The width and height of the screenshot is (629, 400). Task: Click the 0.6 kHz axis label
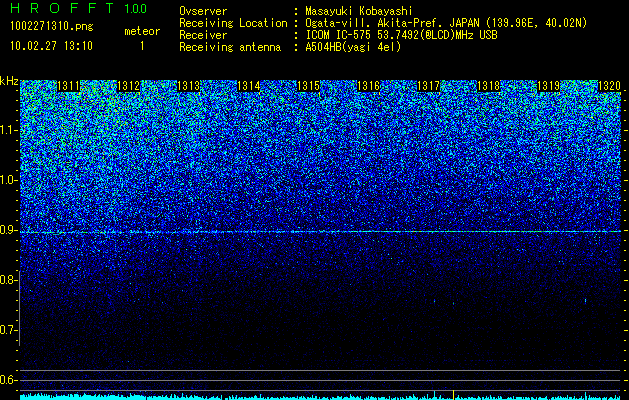(x=8, y=380)
